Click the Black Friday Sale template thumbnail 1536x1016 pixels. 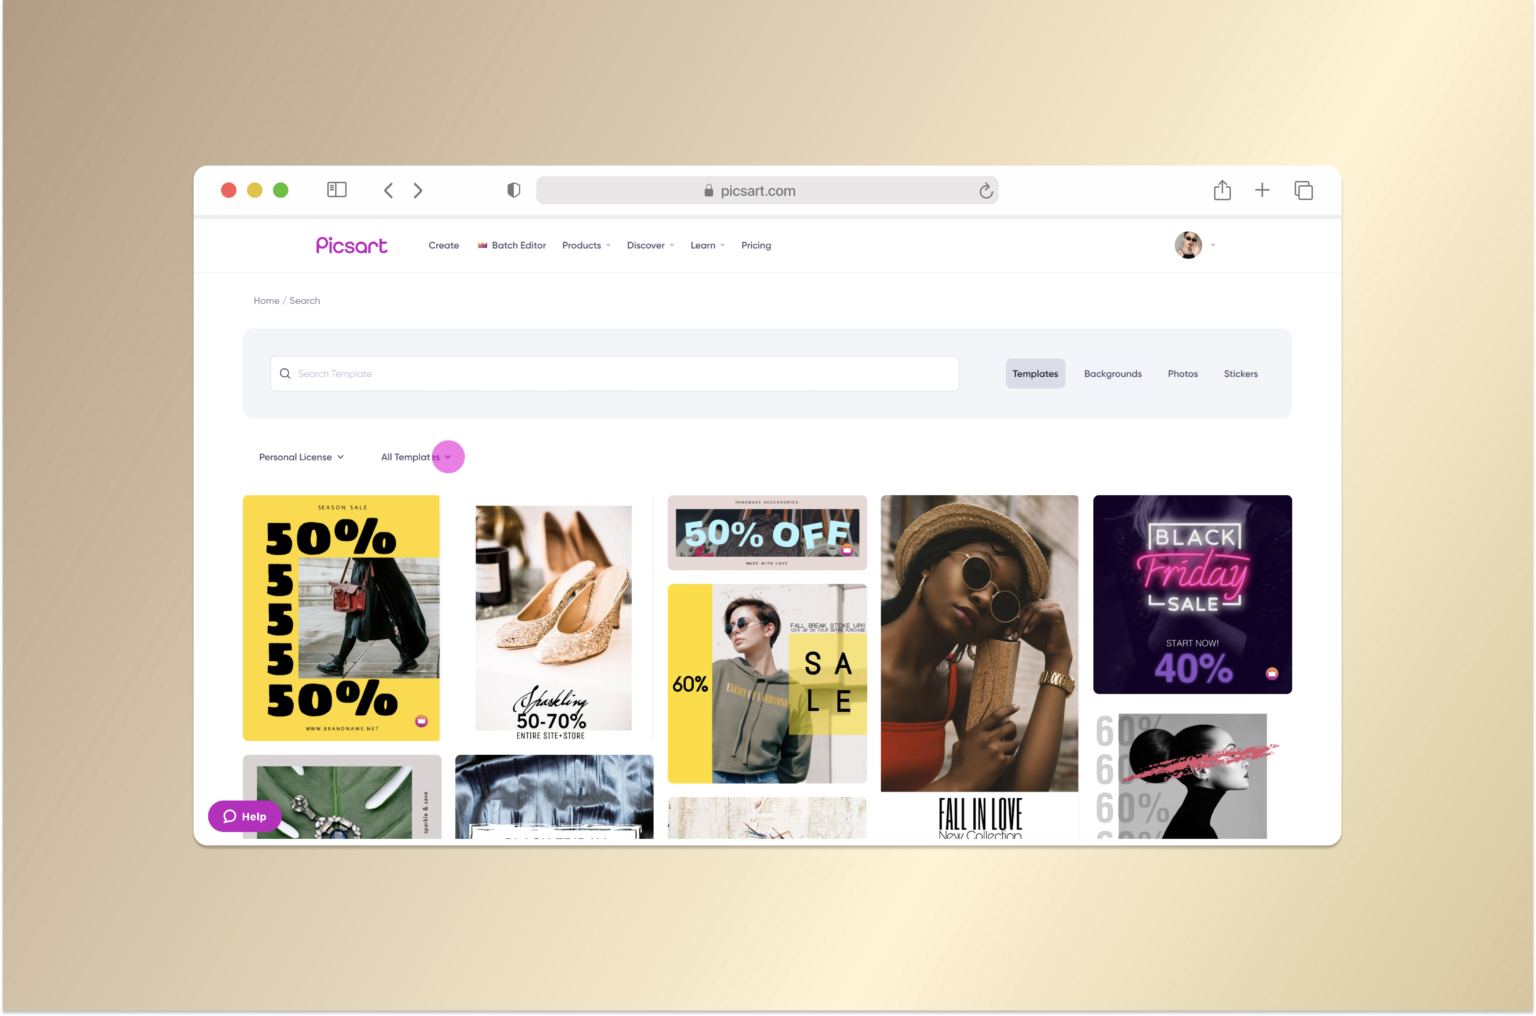coord(1192,594)
